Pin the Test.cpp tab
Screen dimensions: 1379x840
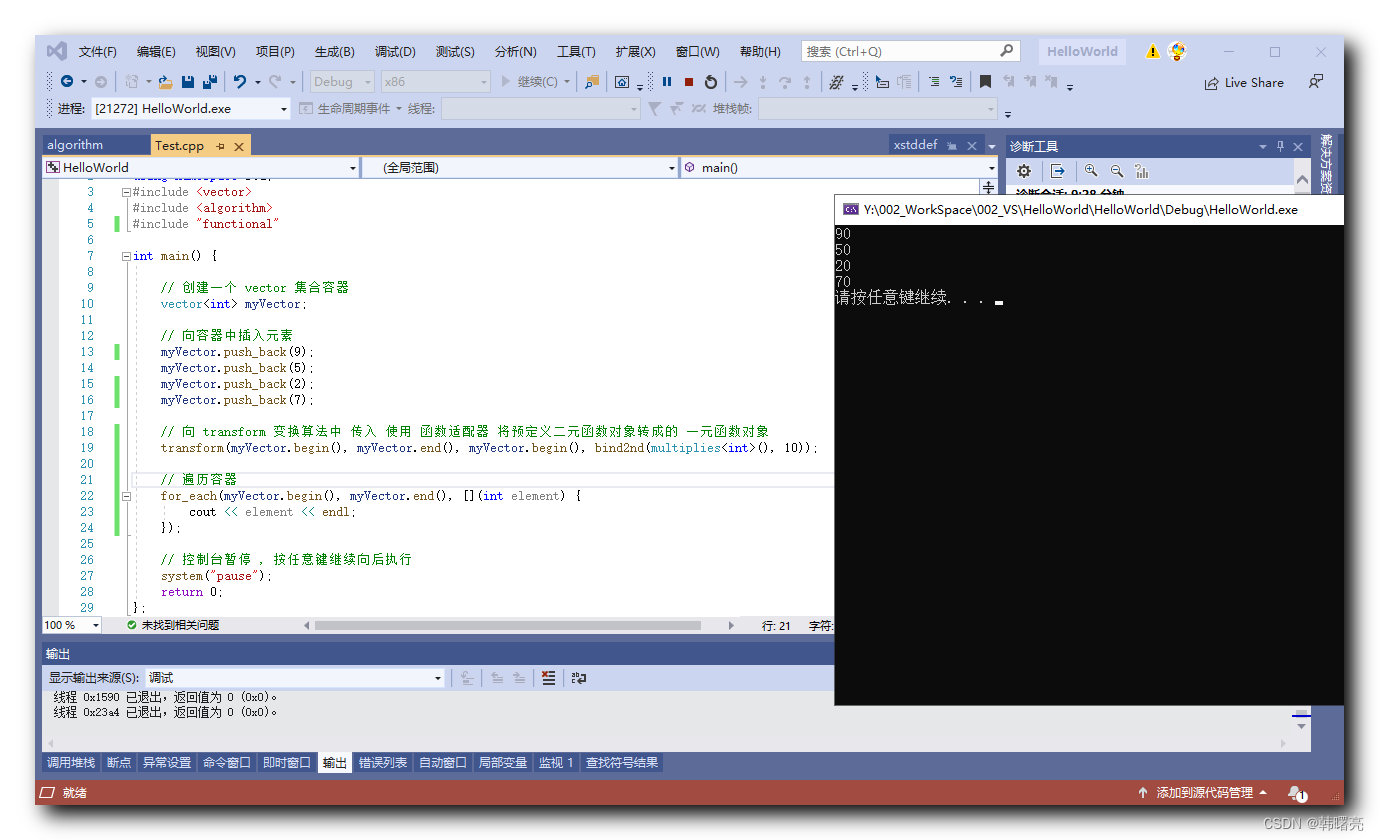[220, 146]
